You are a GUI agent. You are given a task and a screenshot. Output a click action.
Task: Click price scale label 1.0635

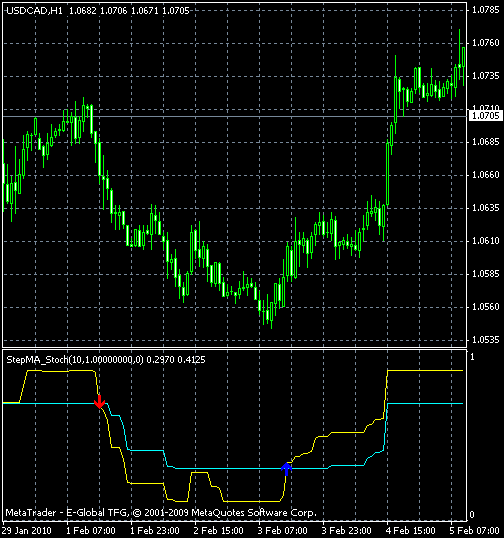[485, 208]
